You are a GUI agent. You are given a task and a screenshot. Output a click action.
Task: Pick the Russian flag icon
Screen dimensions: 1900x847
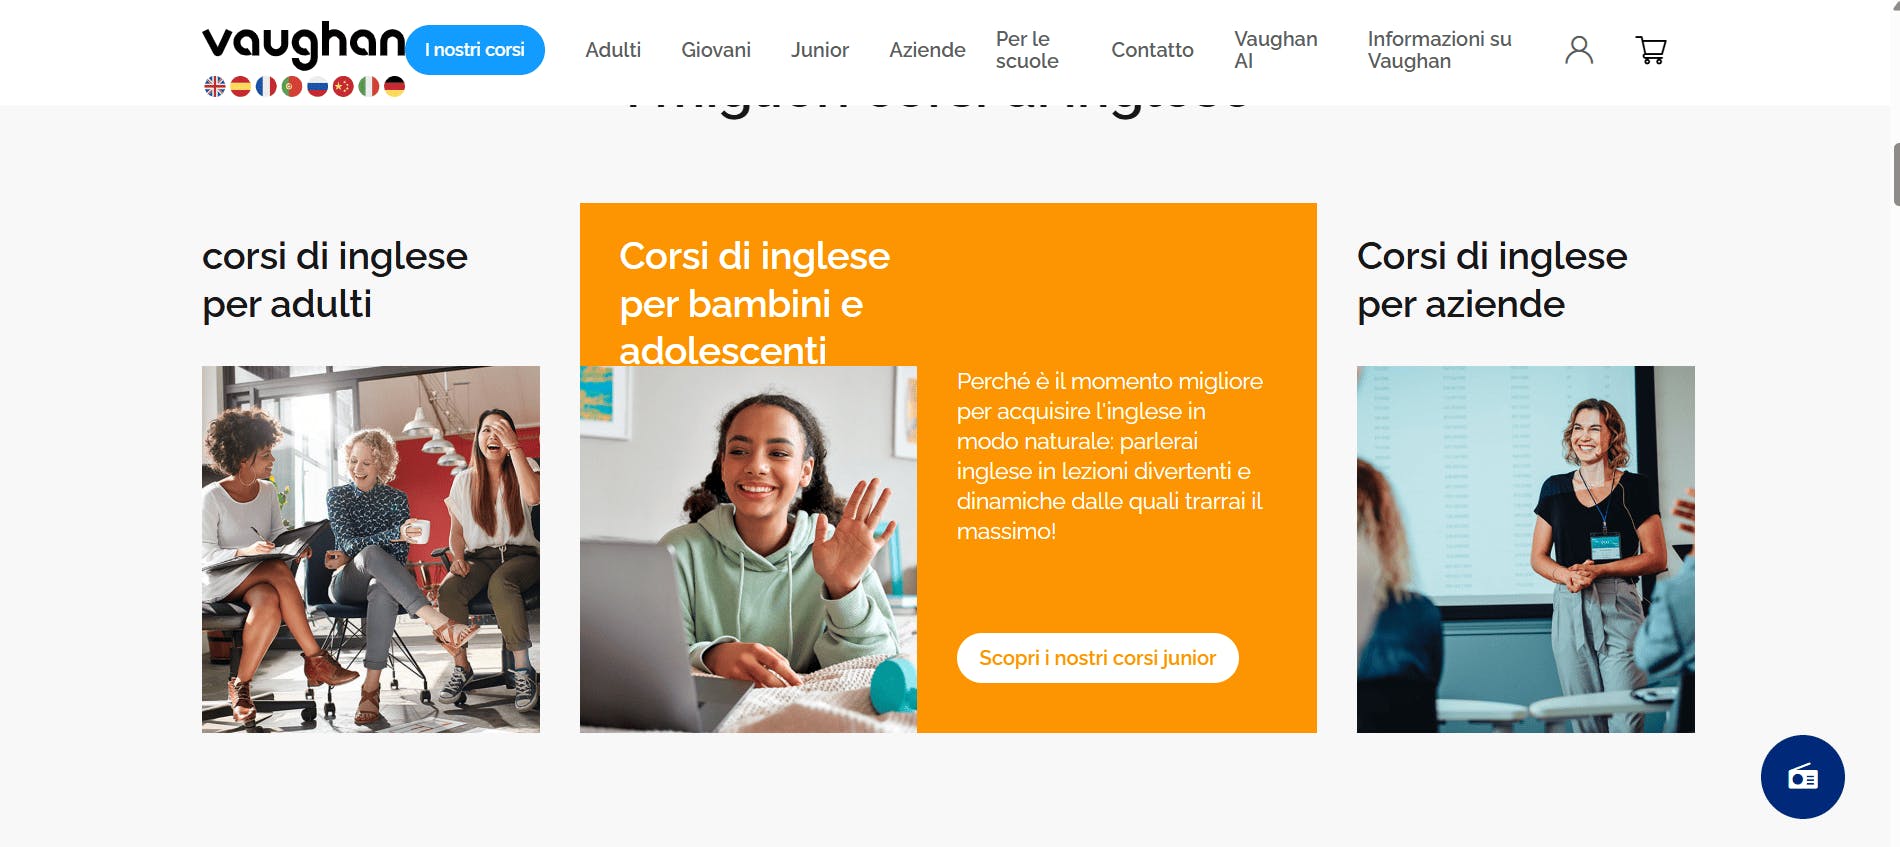pyautogui.click(x=317, y=87)
